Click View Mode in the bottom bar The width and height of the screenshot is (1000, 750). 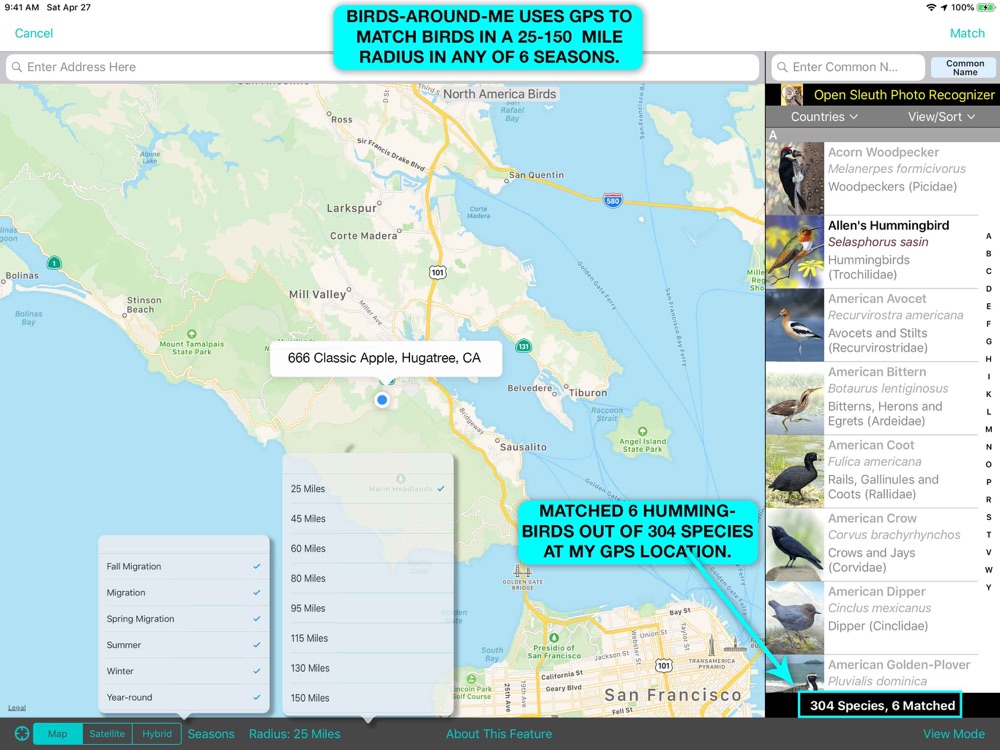(x=953, y=734)
